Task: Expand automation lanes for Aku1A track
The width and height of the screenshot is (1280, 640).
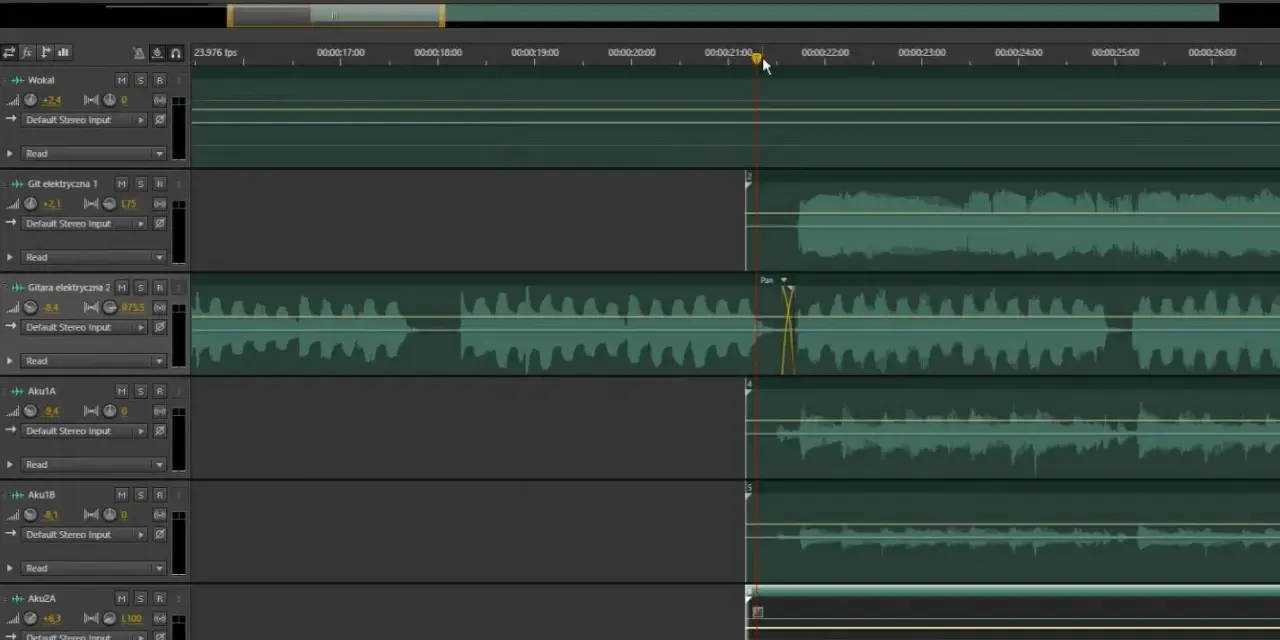Action: (10, 465)
